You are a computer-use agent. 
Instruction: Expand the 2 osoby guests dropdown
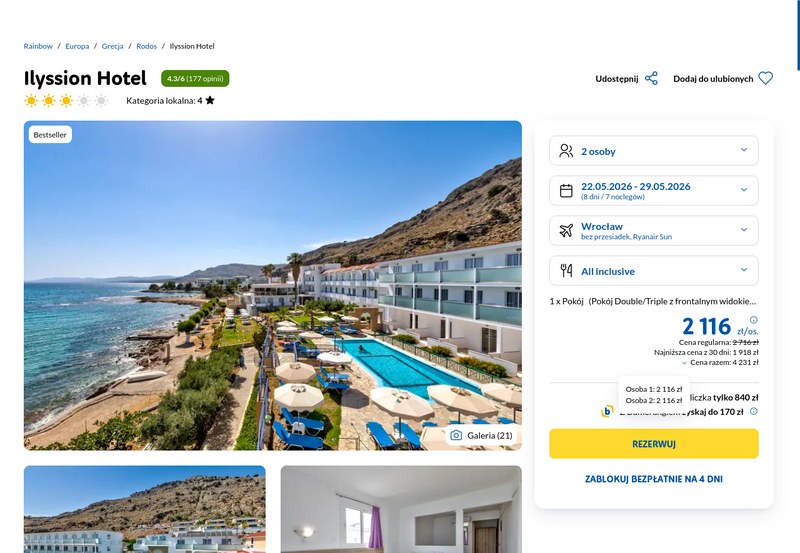[x=654, y=150]
